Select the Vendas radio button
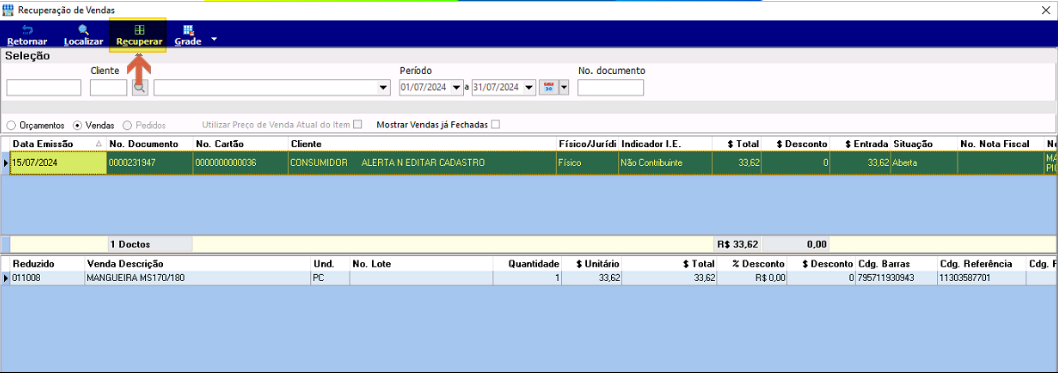The height and width of the screenshot is (373, 1058). (x=78, y=125)
